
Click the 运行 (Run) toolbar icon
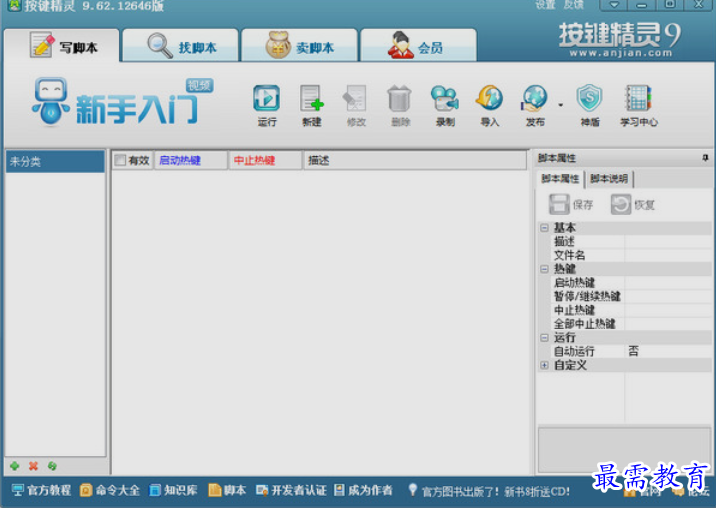point(267,105)
